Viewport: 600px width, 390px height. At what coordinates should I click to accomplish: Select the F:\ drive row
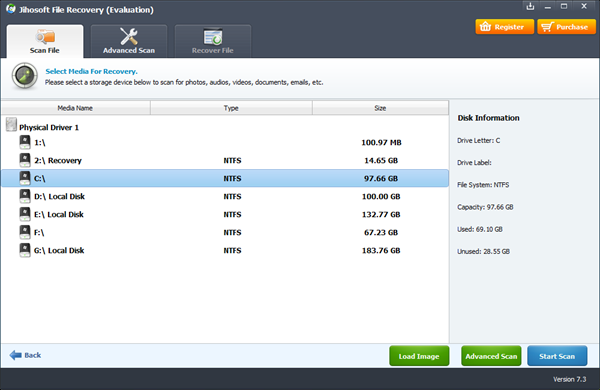point(225,232)
